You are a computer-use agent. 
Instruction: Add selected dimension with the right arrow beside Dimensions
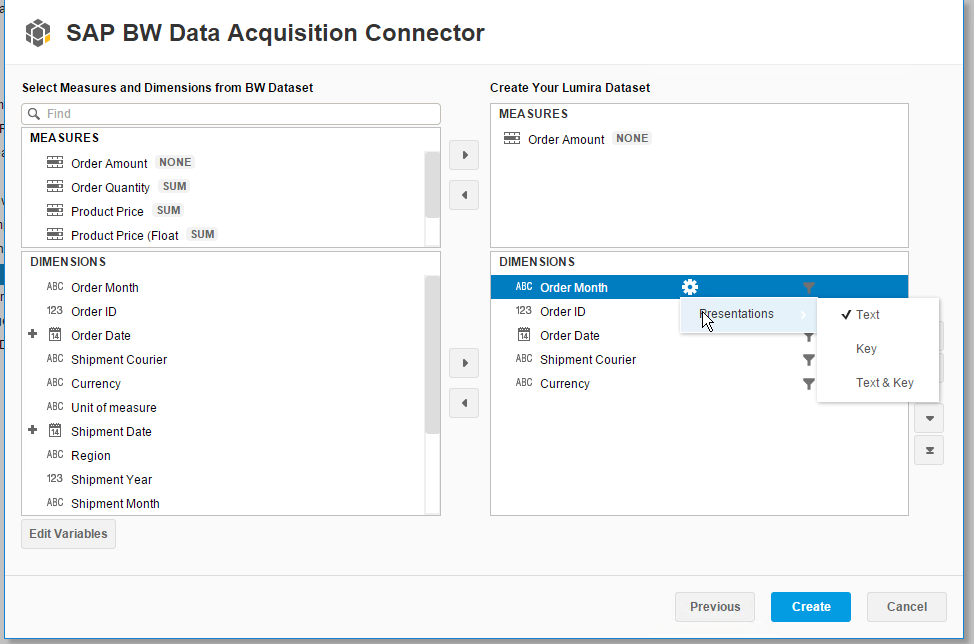point(464,363)
